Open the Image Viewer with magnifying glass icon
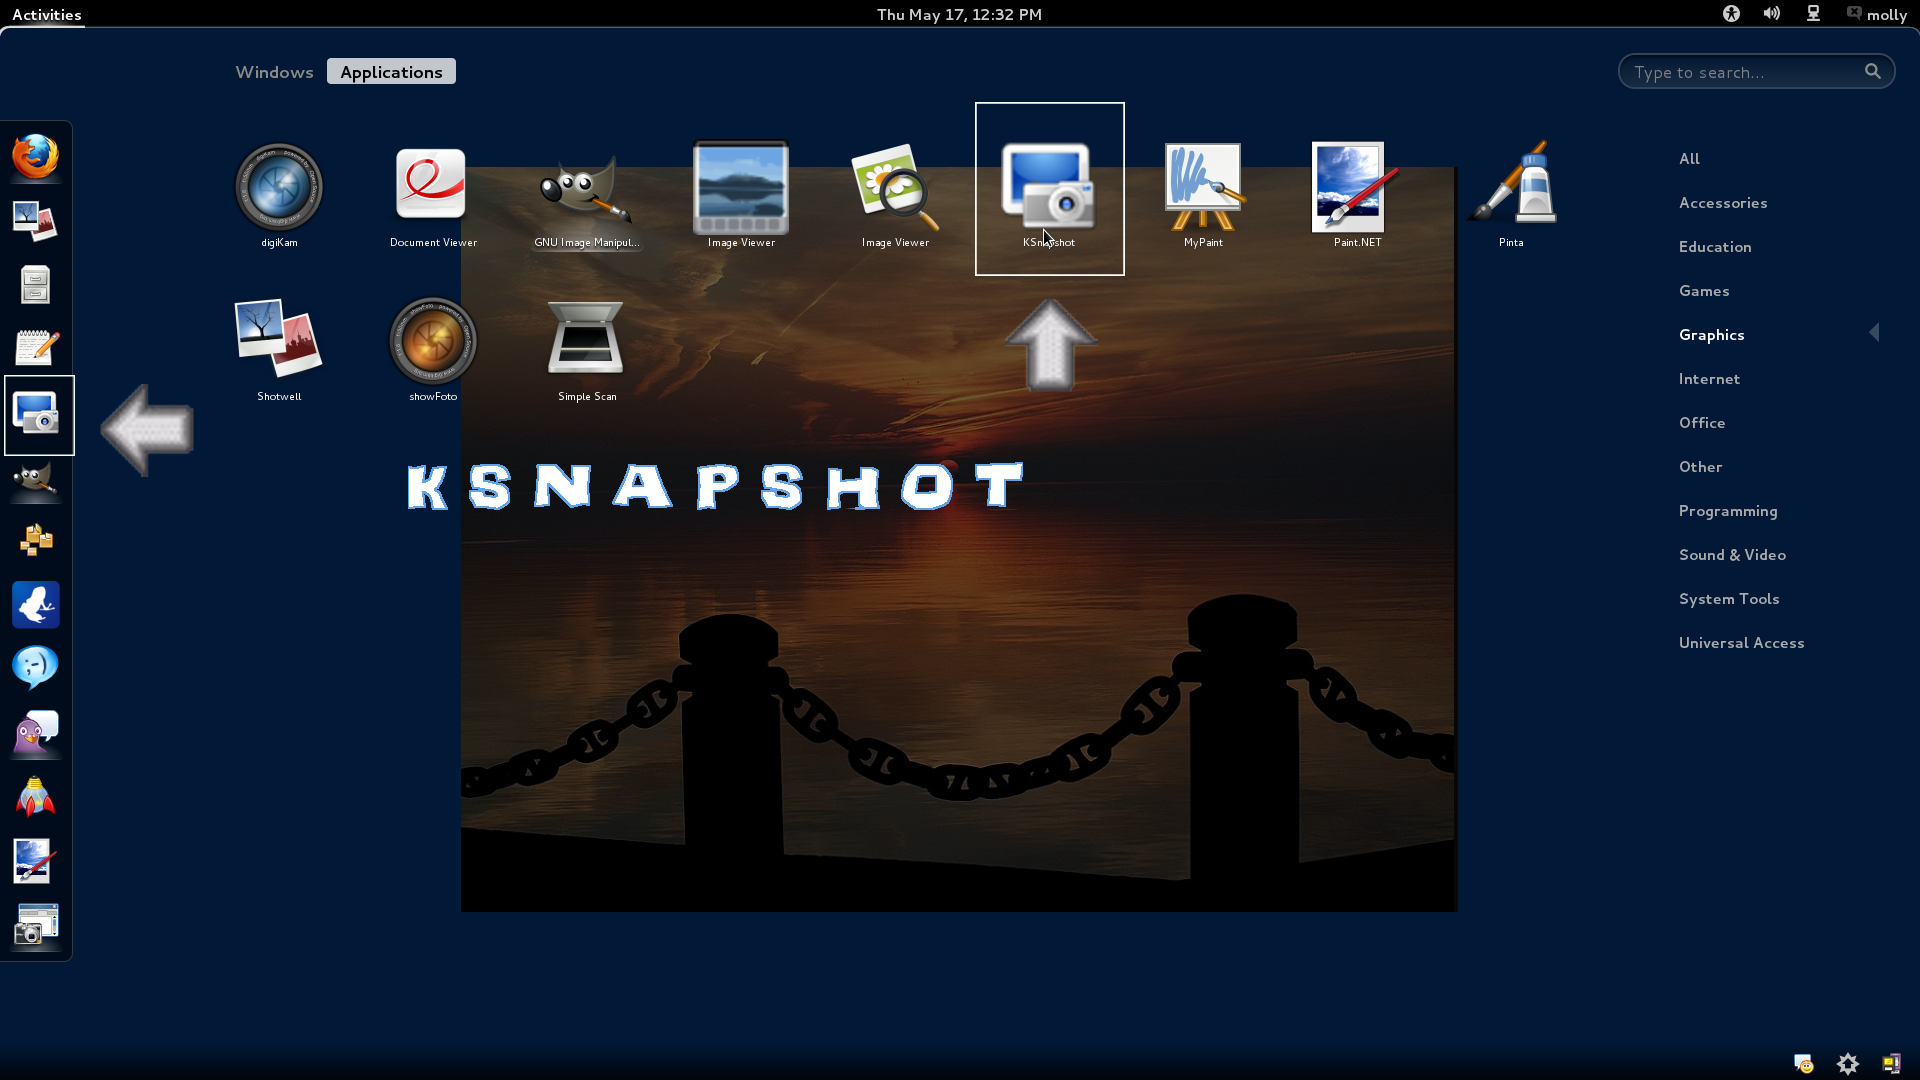Screen dimensions: 1920x1080 click(x=895, y=187)
